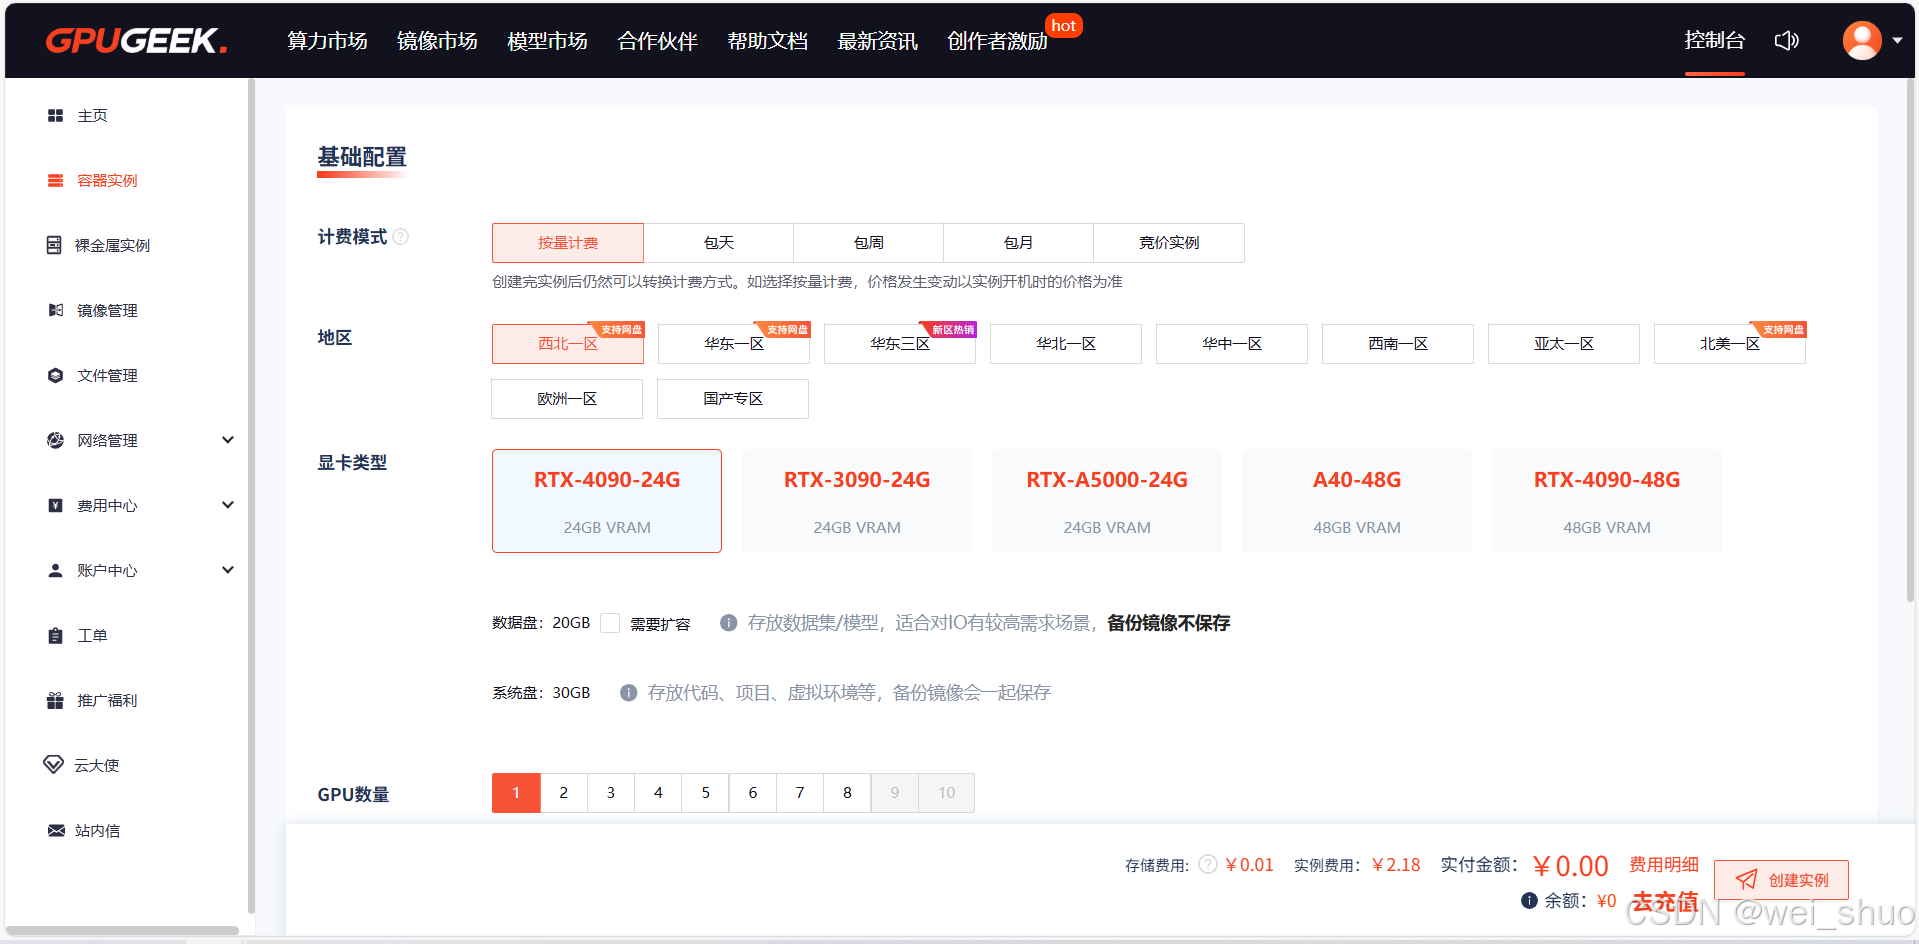Click the 推广福利 gift icon
The height and width of the screenshot is (944, 1919).
point(56,701)
